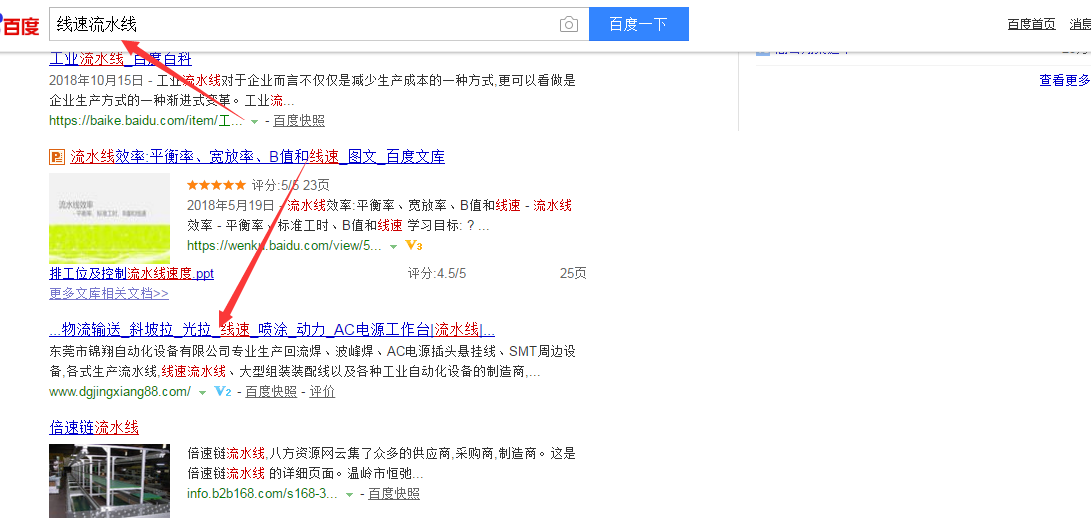Open the green 流水线效率 document thumbnail
The image size is (1091, 518).
point(109,218)
